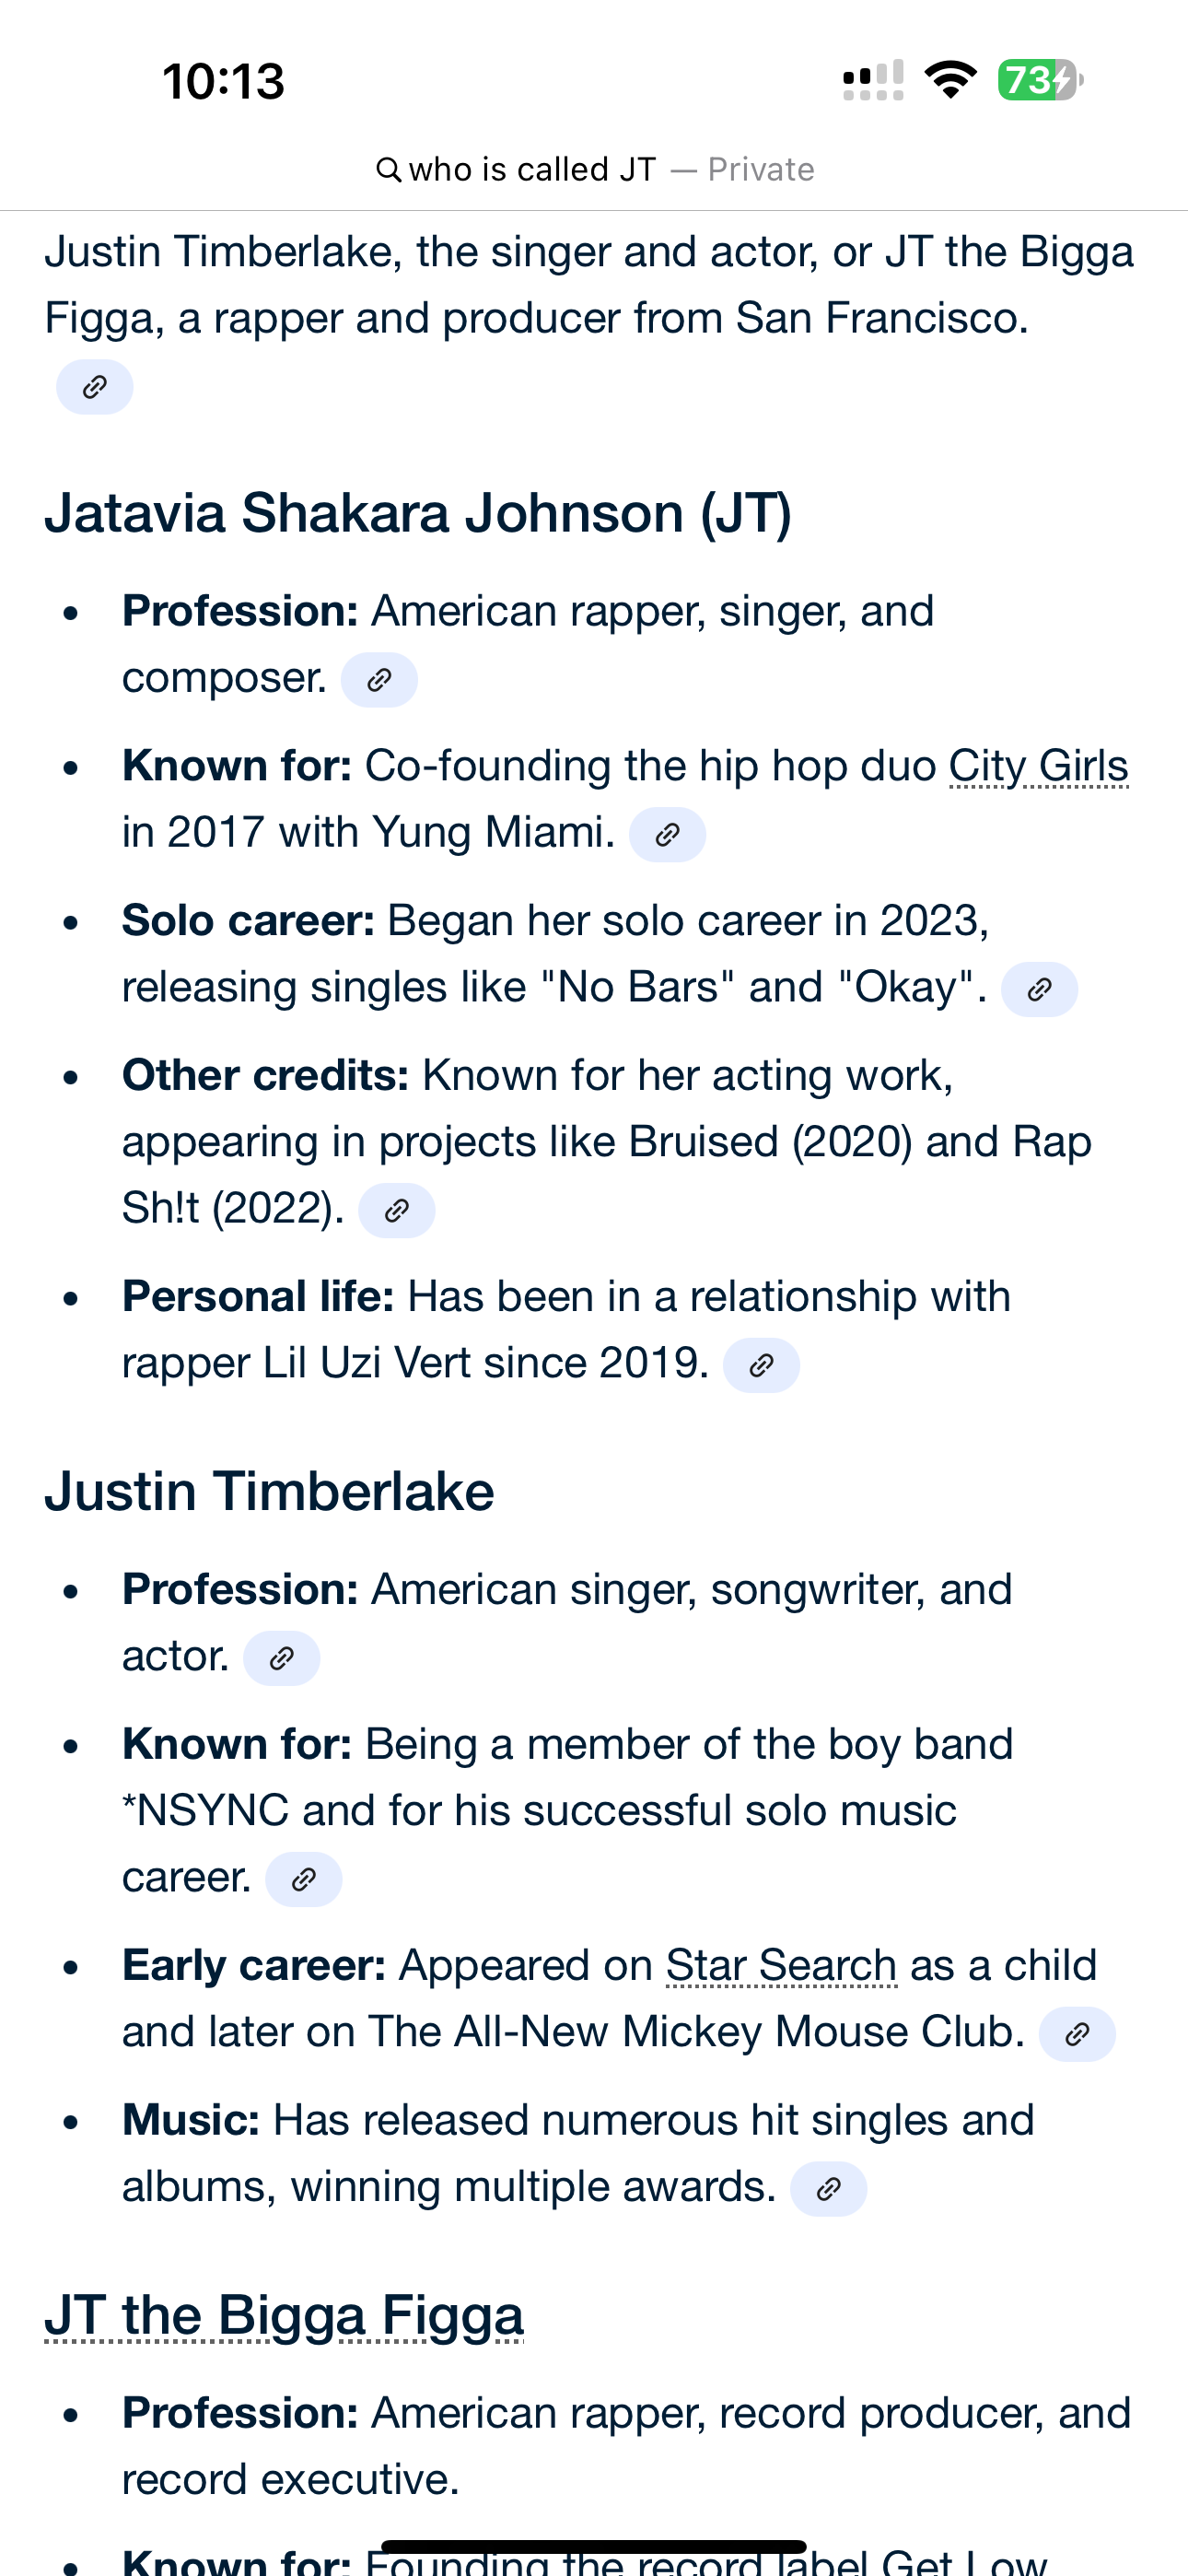Open source link after 'Sh!t (2022).'

pyautogui.click(x=396, y=1210)
